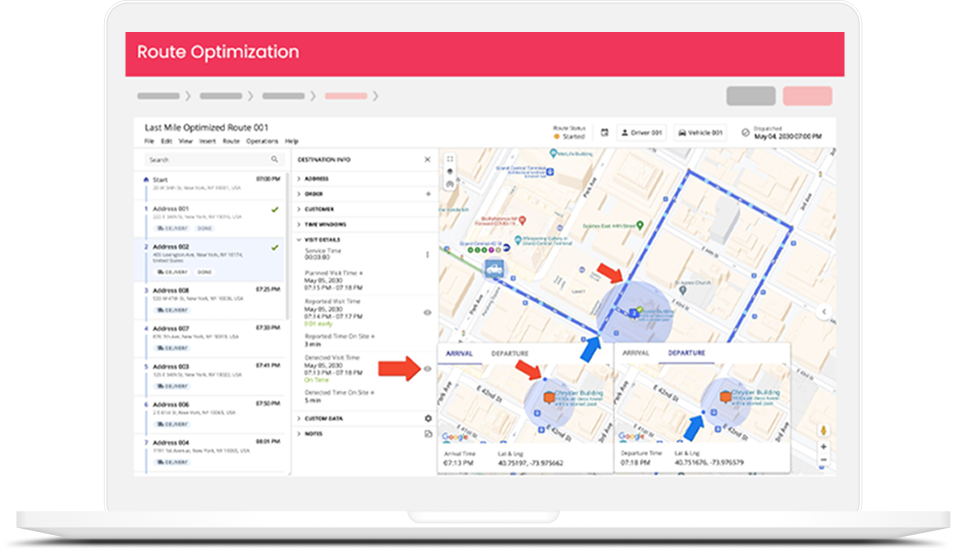953x549 pixels.
Task: Click the stop list search field
Action: 205,159
